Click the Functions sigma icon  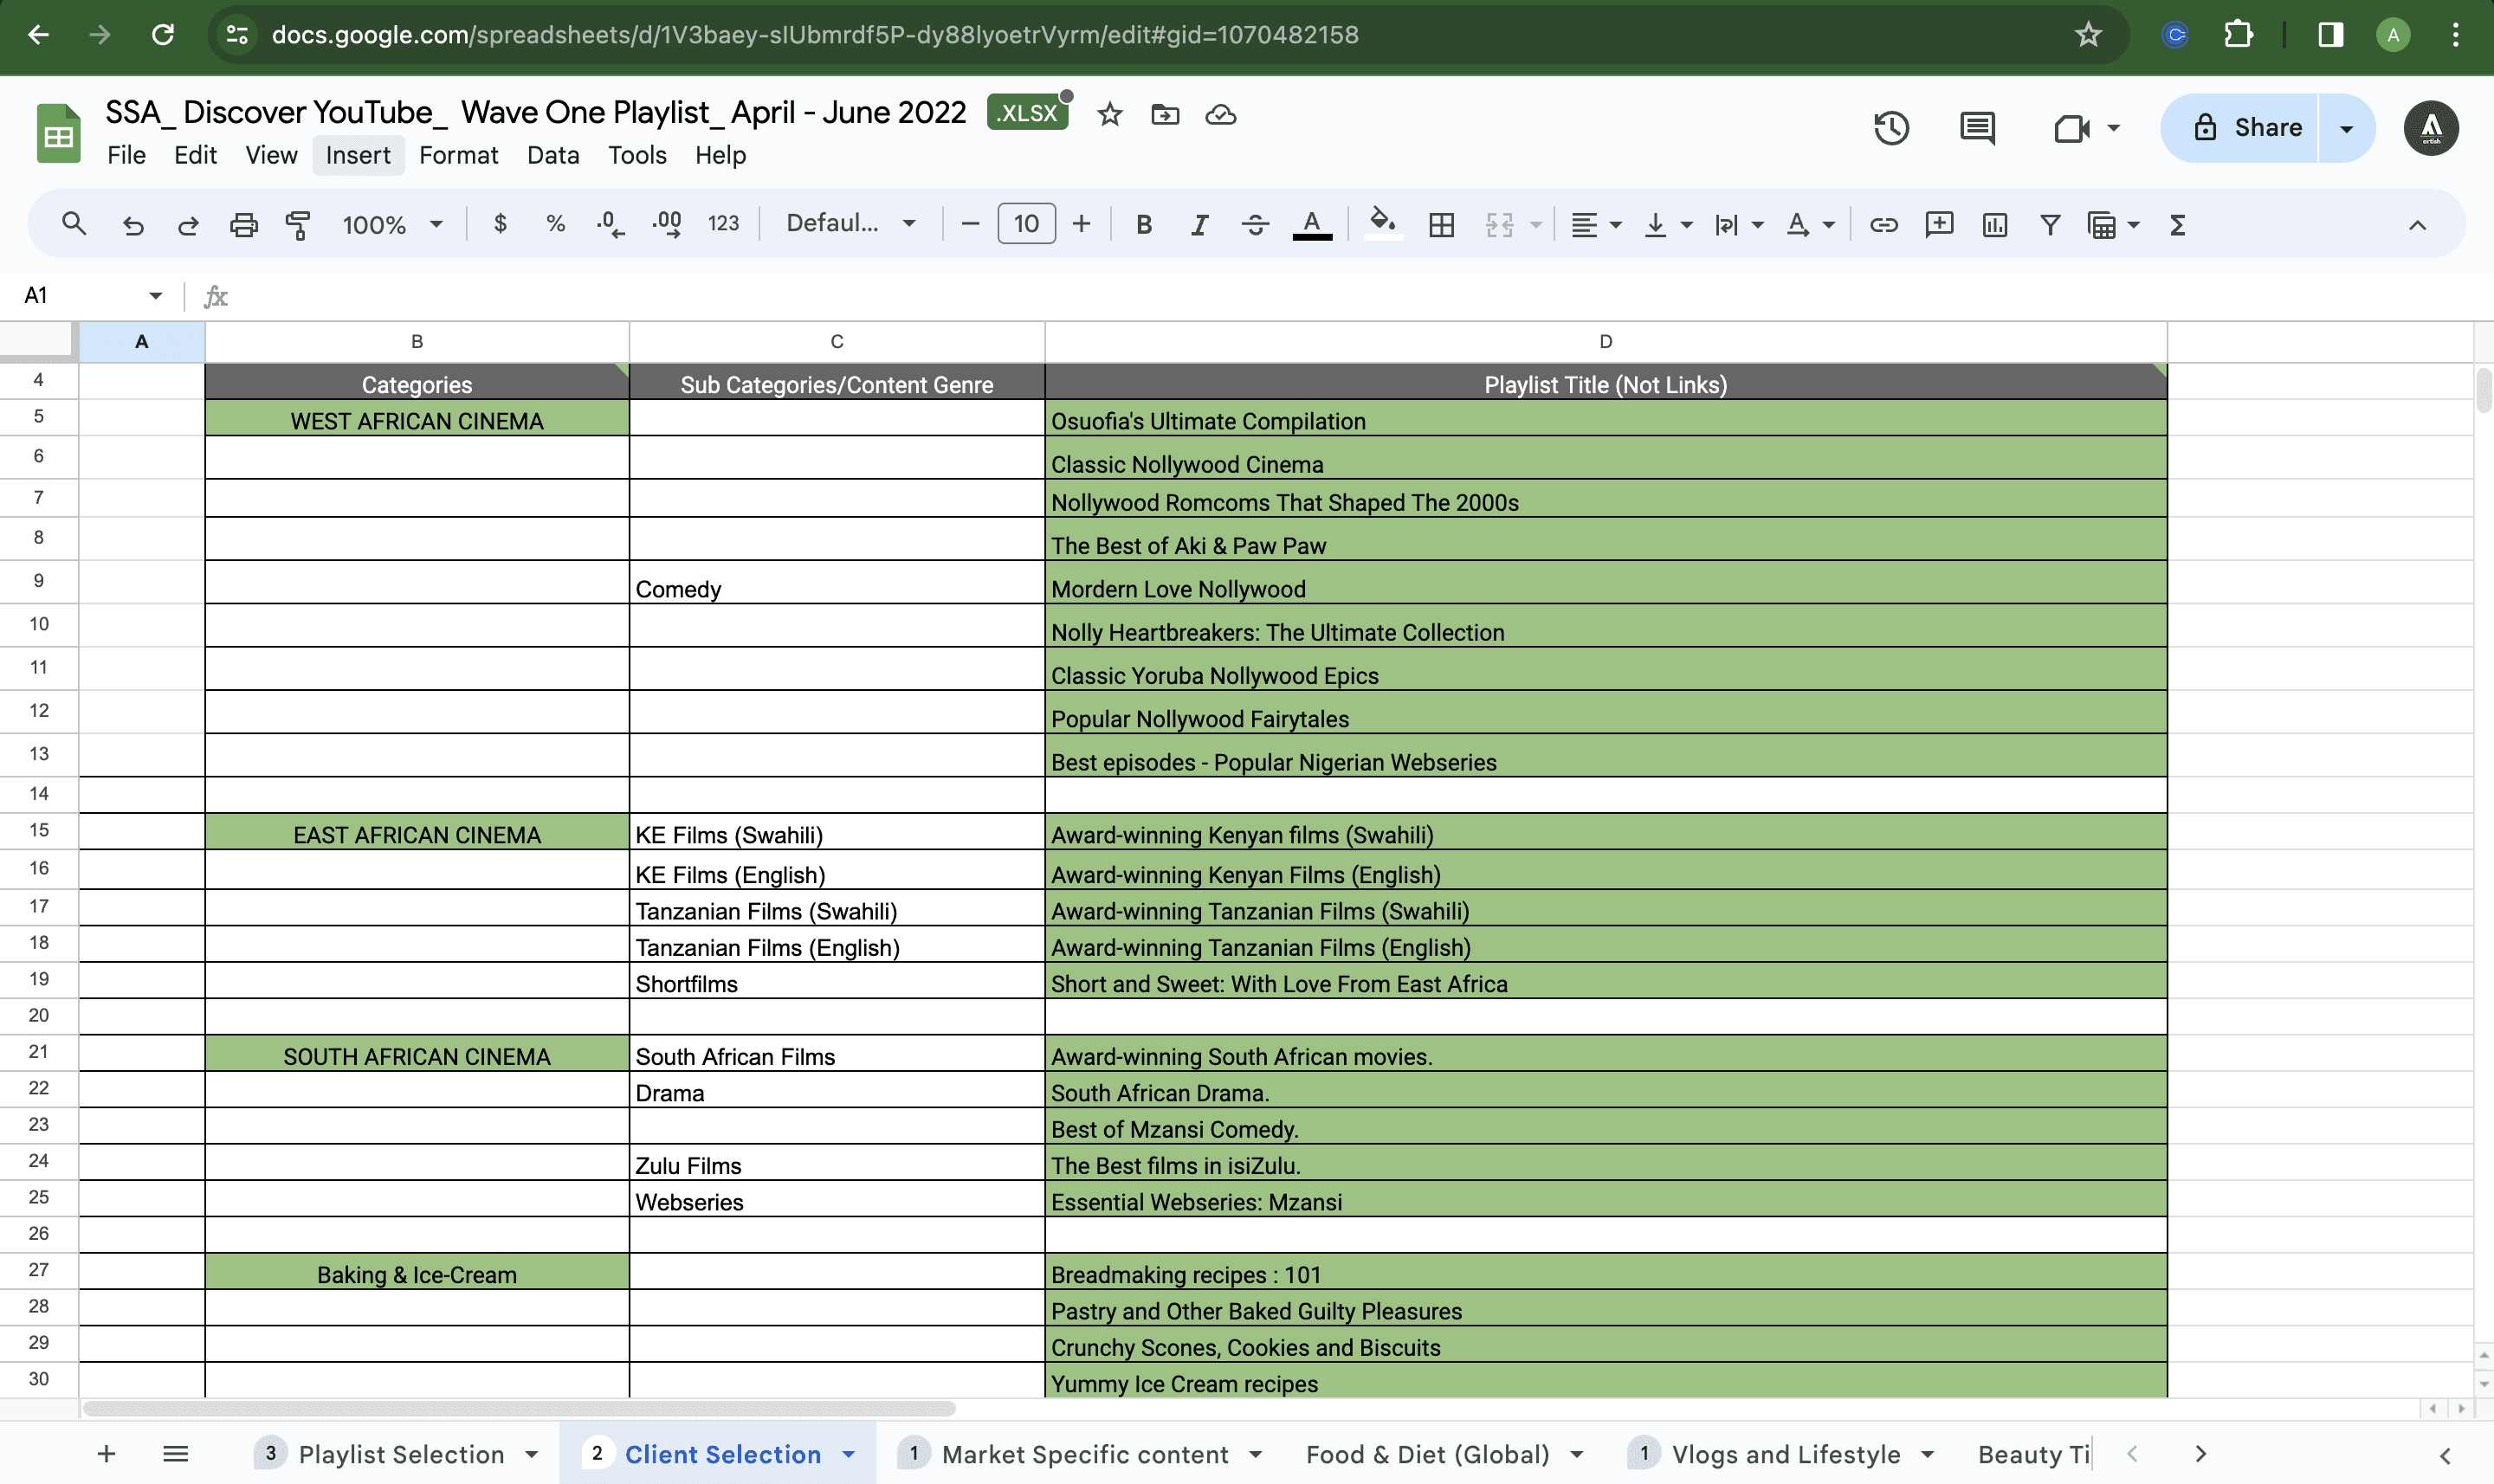[x=2177, y=224]
